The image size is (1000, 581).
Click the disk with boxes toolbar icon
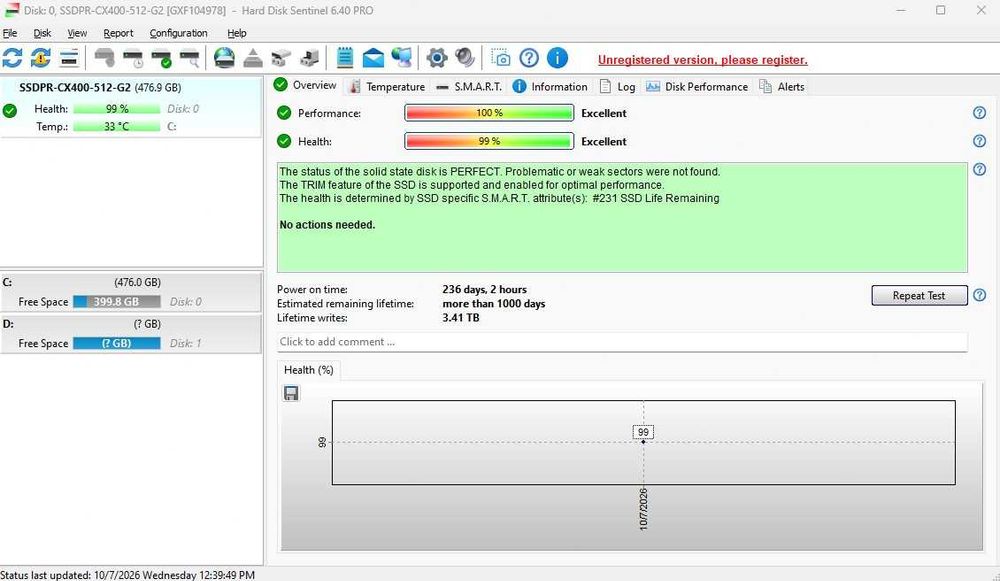pos(281,59)
